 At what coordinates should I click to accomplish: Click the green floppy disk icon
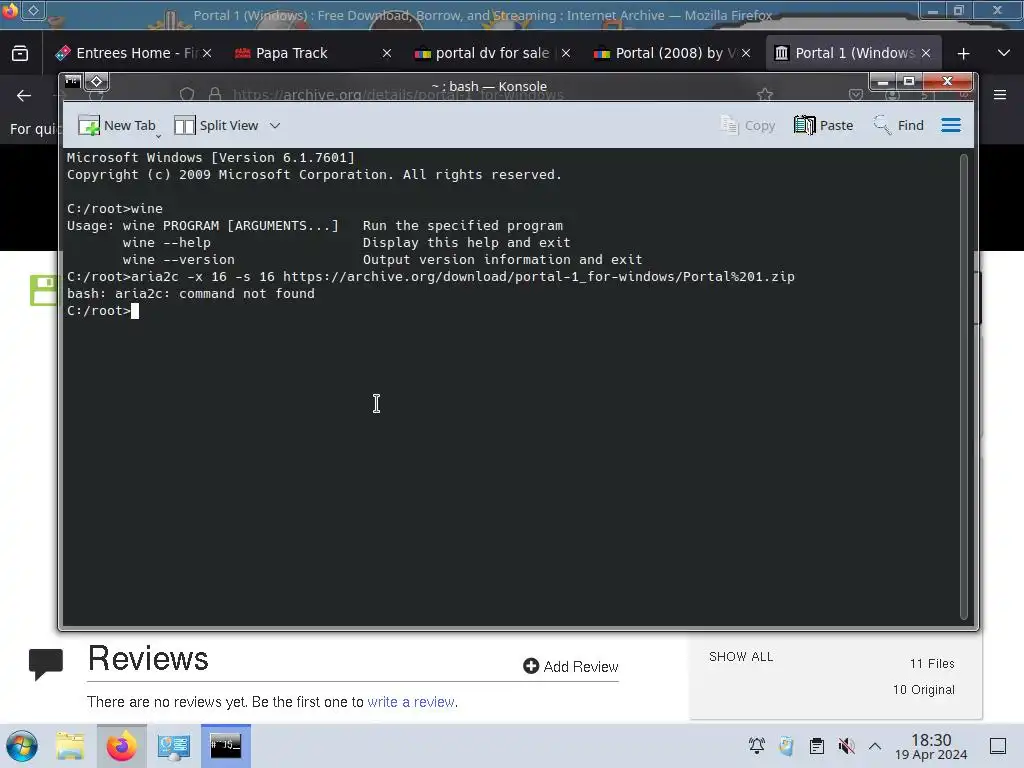[x=44, y=291]
